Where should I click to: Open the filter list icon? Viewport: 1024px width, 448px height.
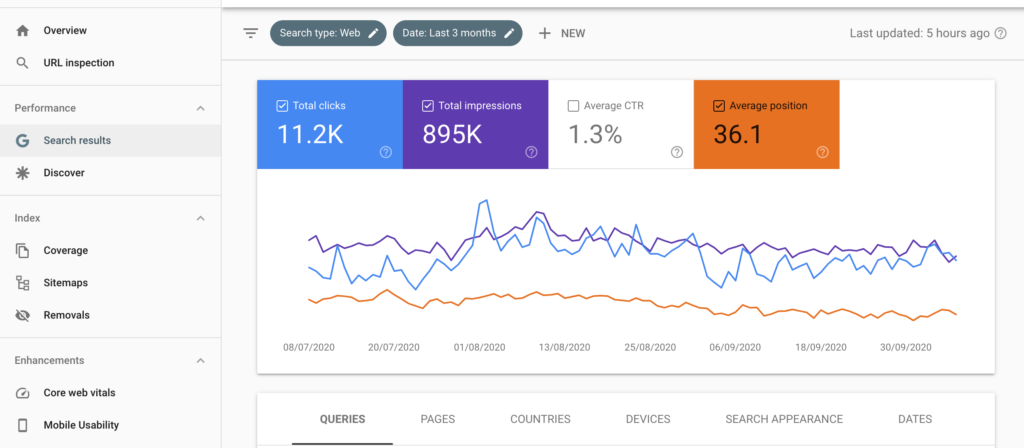[x=251, y=33]
